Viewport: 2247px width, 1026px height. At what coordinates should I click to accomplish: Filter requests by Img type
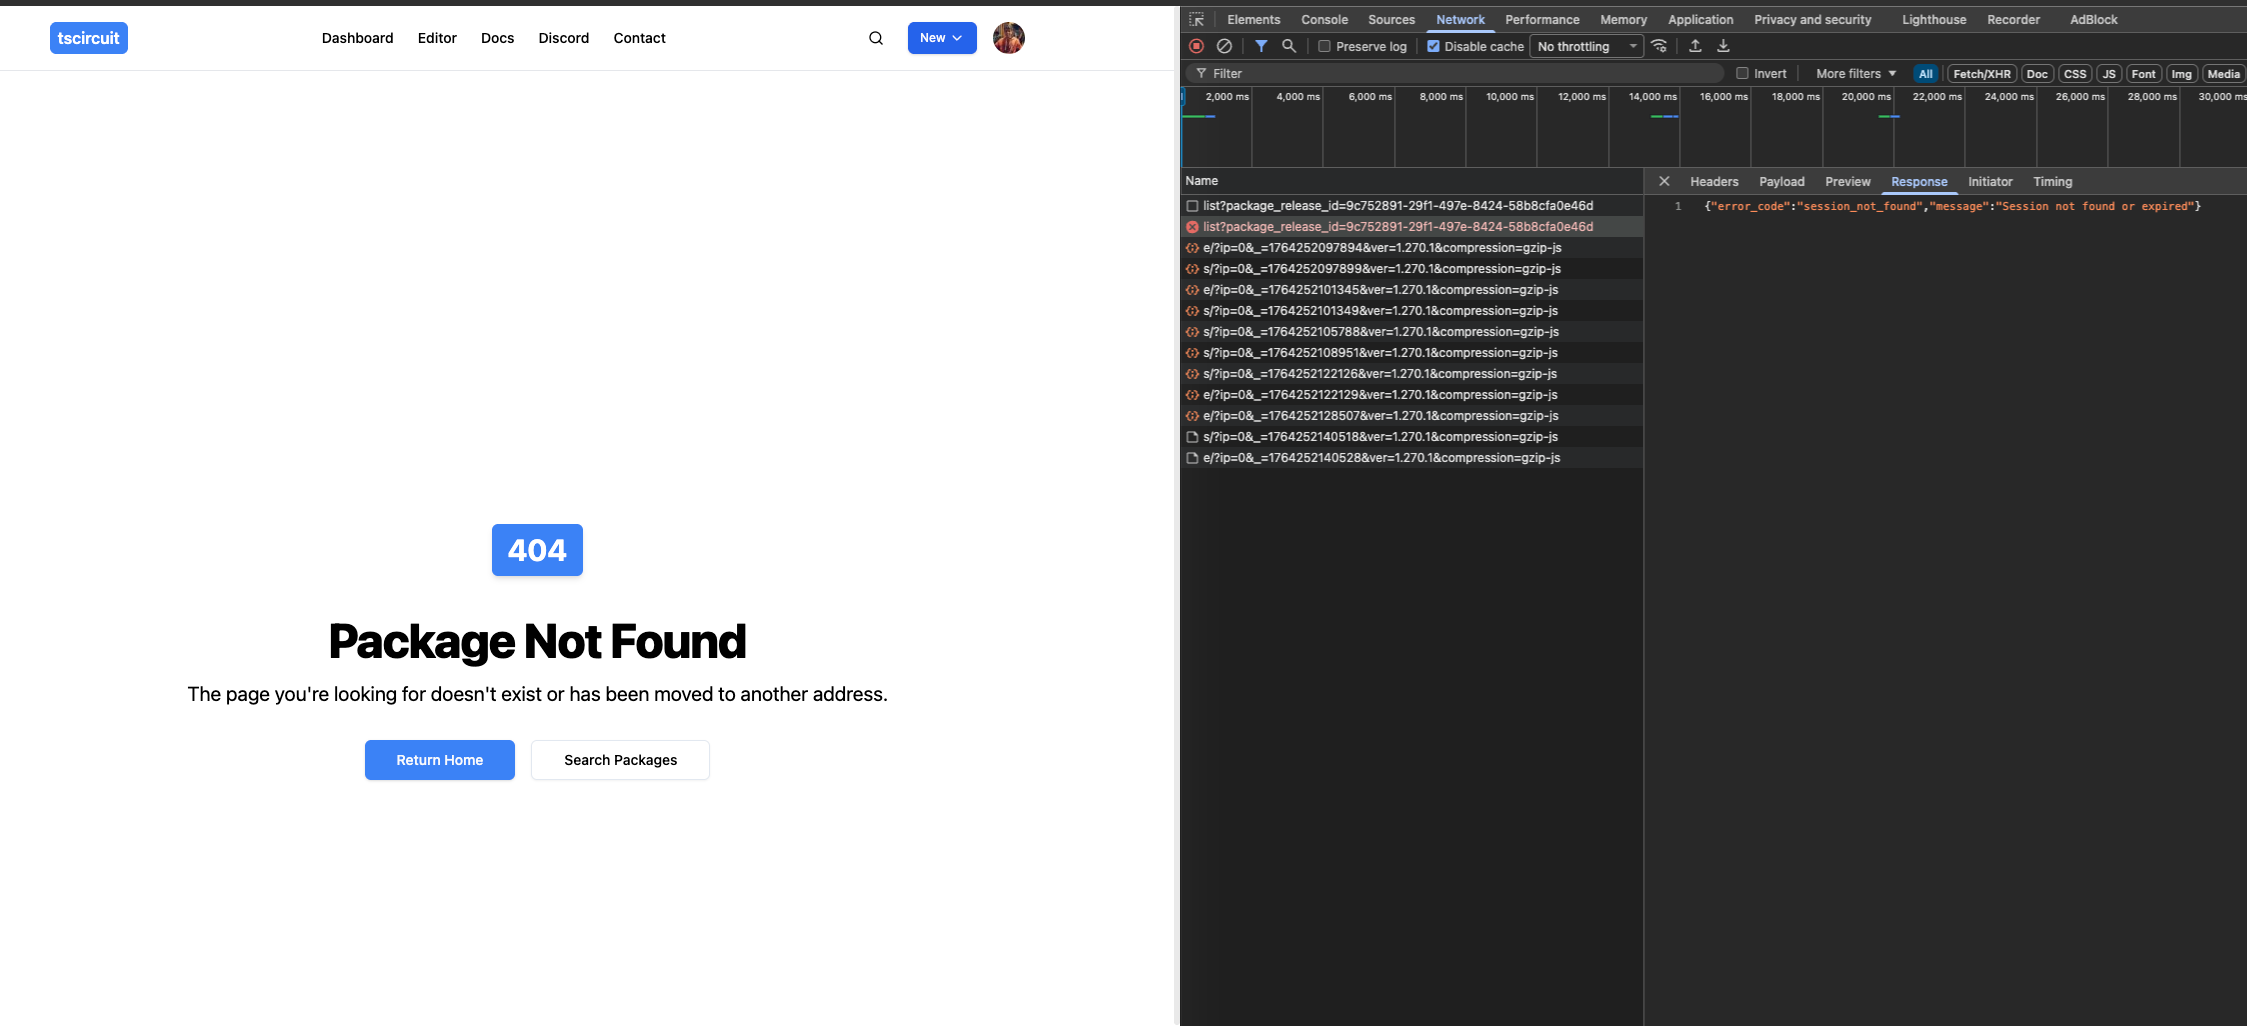(x=2181, y=74)
